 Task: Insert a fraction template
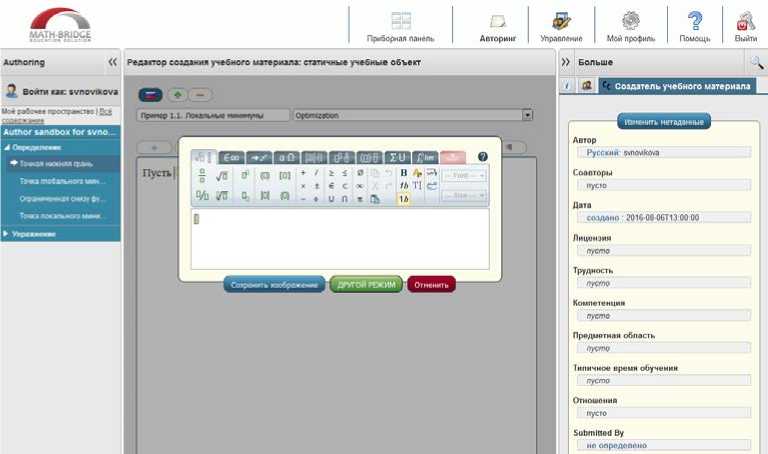click(x=202, y=175)
